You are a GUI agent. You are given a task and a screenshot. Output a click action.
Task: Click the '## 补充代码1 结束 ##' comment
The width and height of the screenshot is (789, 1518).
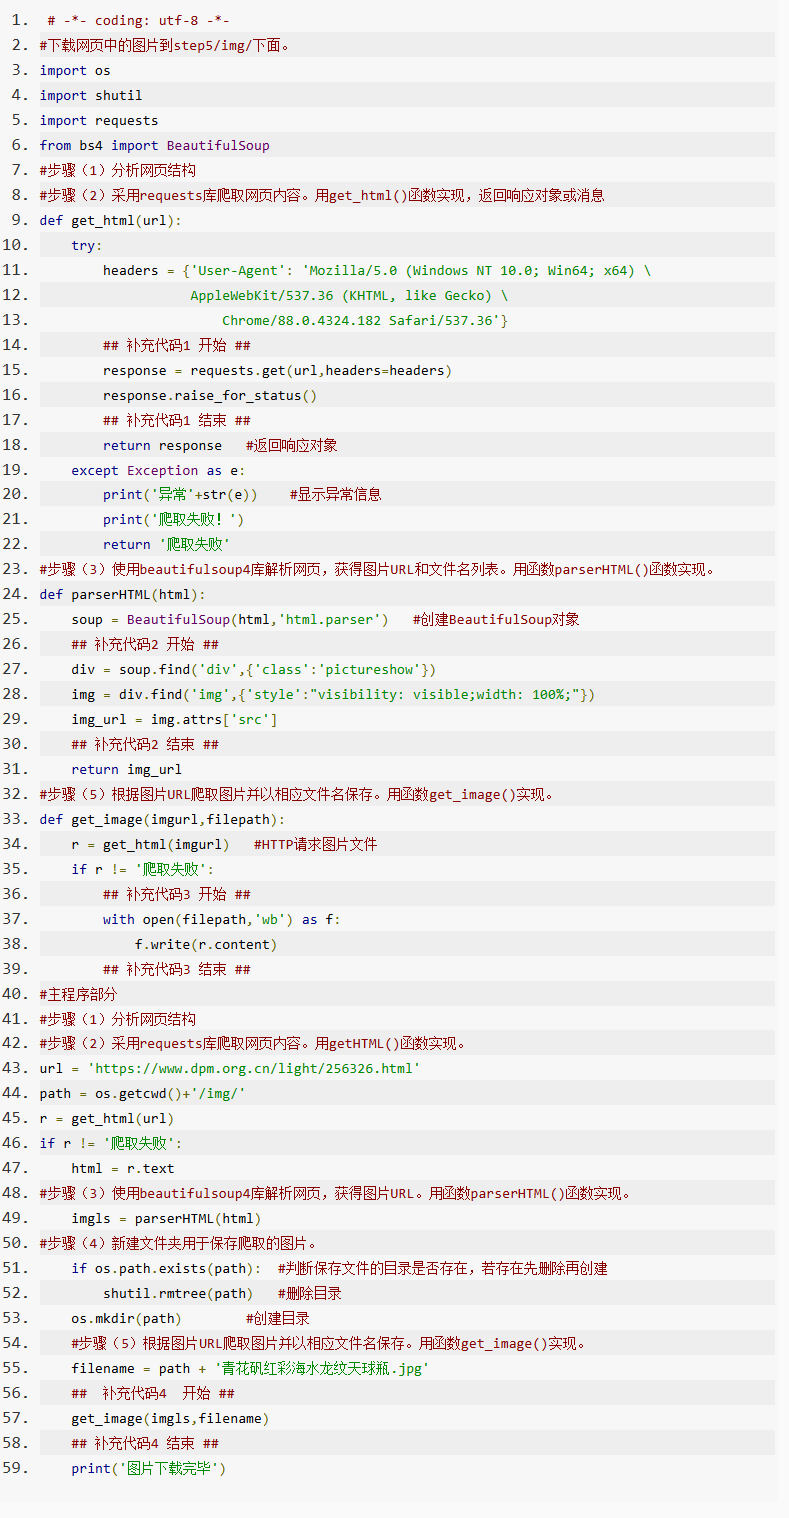pos(177,420)
